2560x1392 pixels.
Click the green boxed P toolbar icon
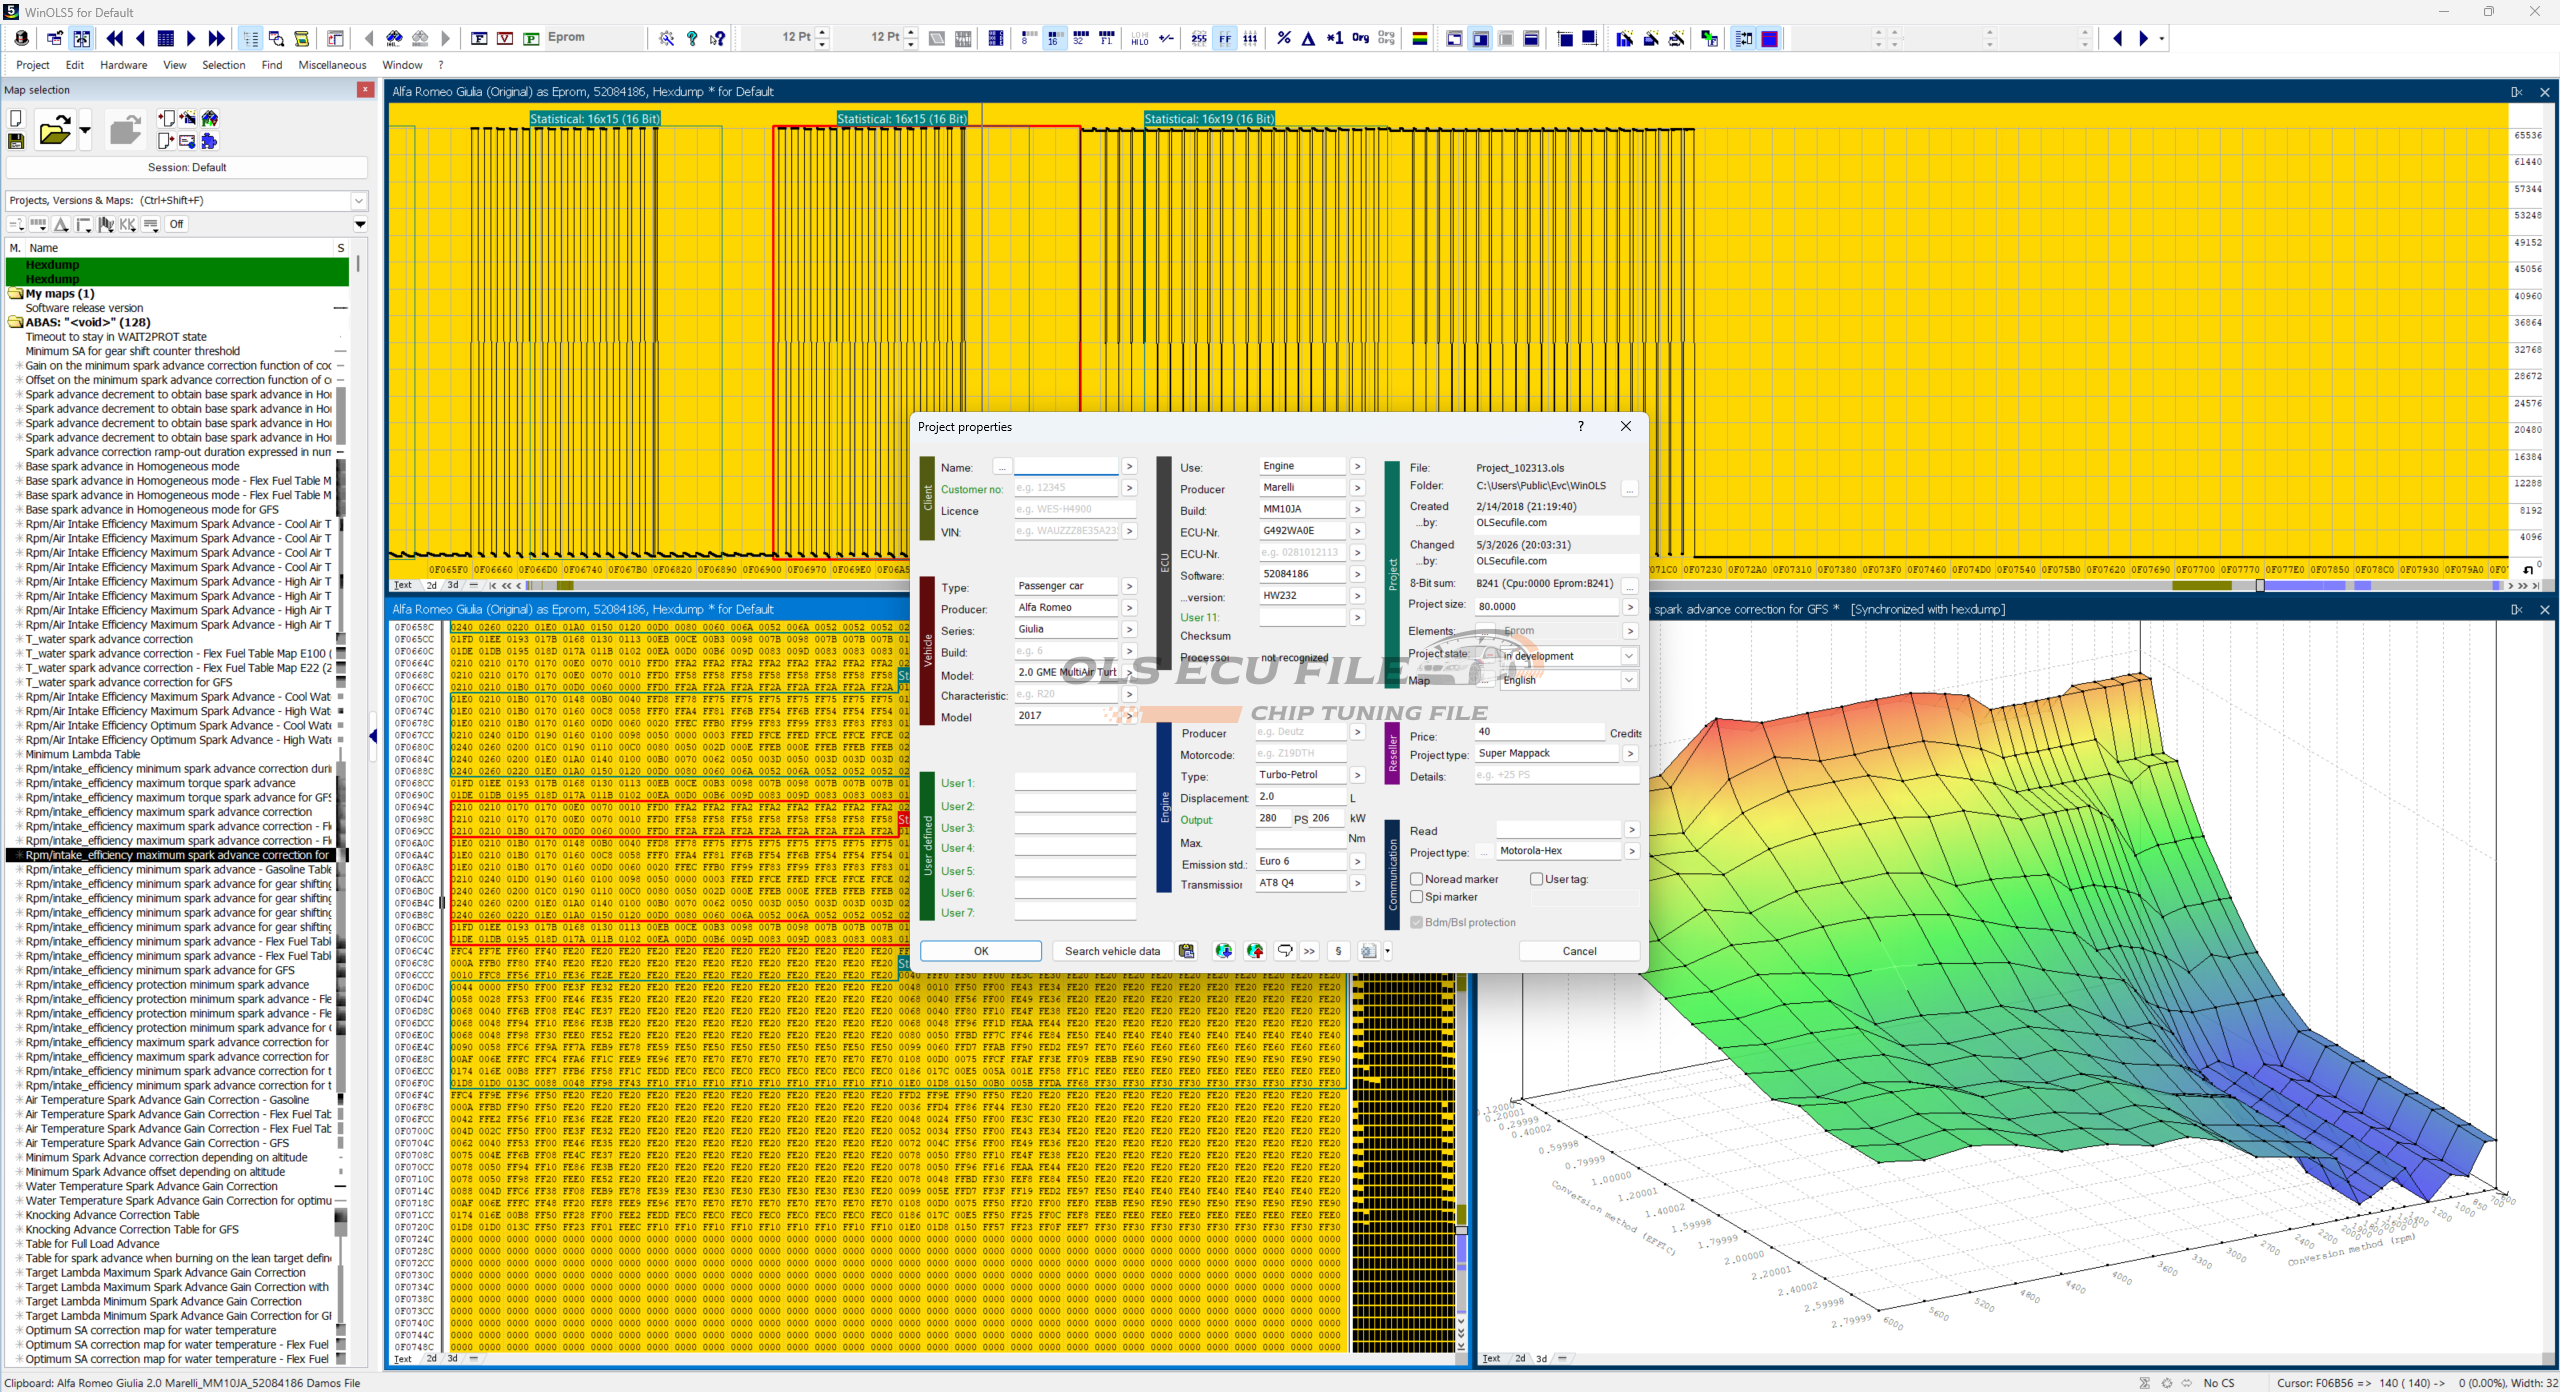(531, 38)
